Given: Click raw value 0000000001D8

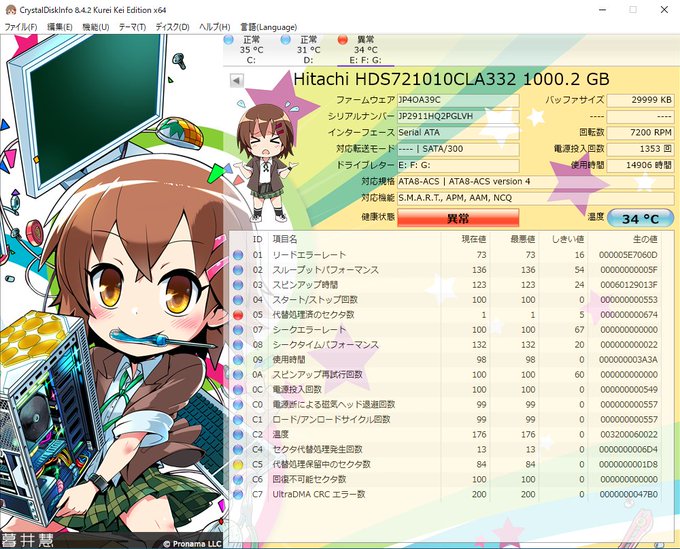Looking at the screenshot, I should (629, 464).
